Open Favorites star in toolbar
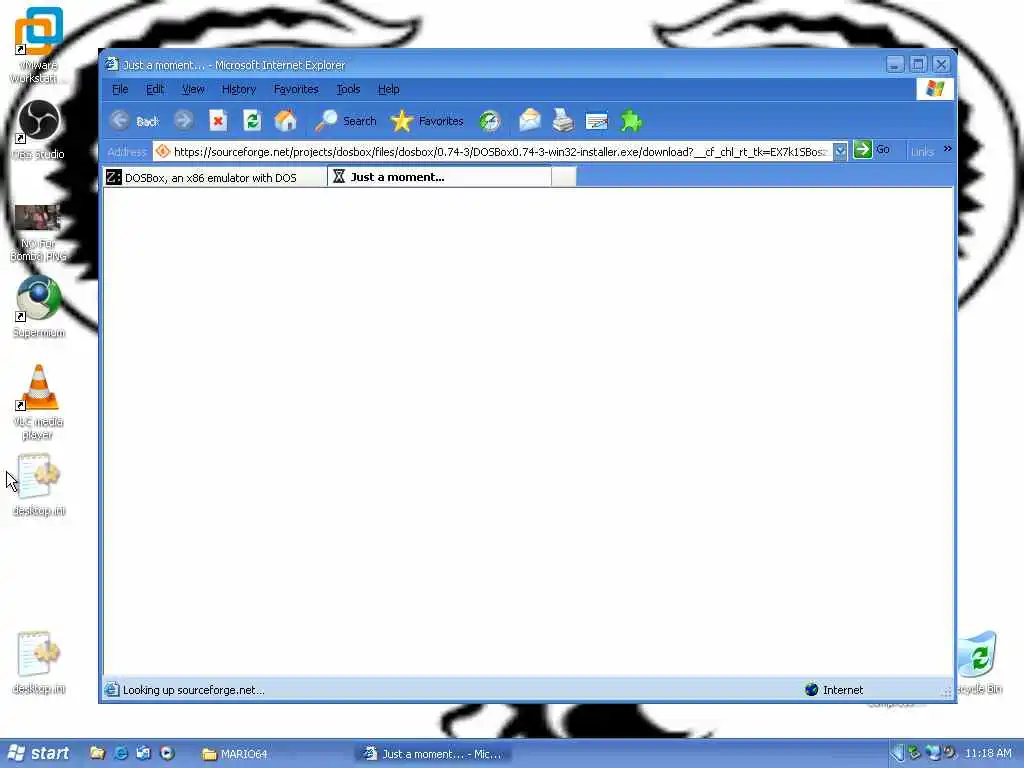The image size is (1024, 768). point(426,121)
